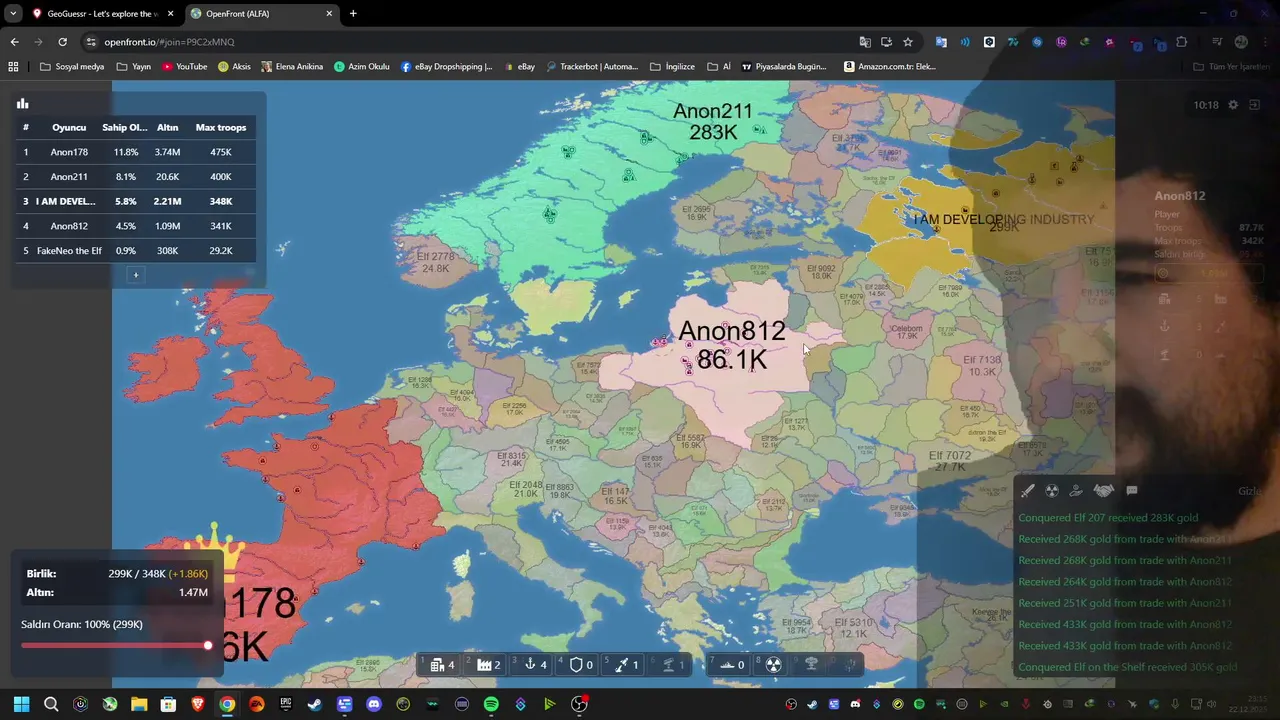Image resolution: width=1280 pixels, height=720 pixels.
Task: Toggle the leaderboard chart icon
Action: click(x=22, y=104)
